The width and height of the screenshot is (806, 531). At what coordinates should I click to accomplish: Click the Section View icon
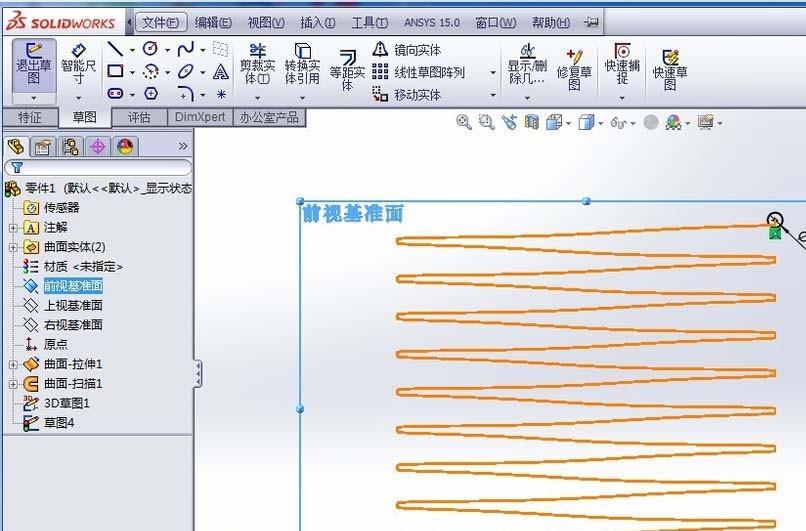click(532, 122)
